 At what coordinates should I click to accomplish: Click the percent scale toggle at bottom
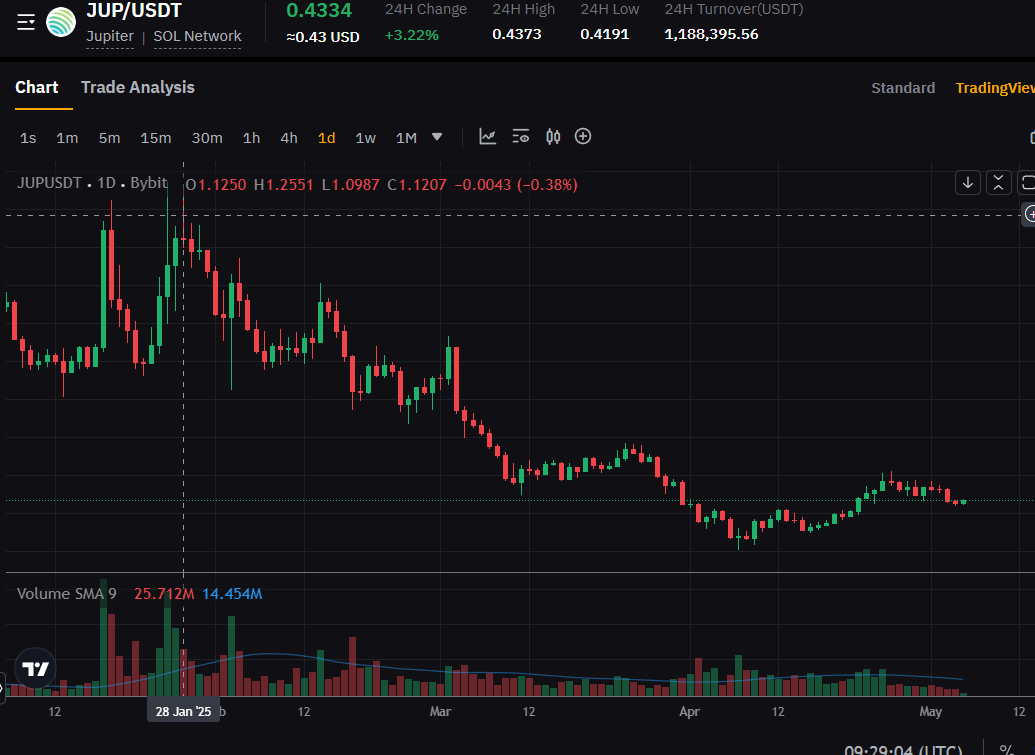coord(1007,749)
